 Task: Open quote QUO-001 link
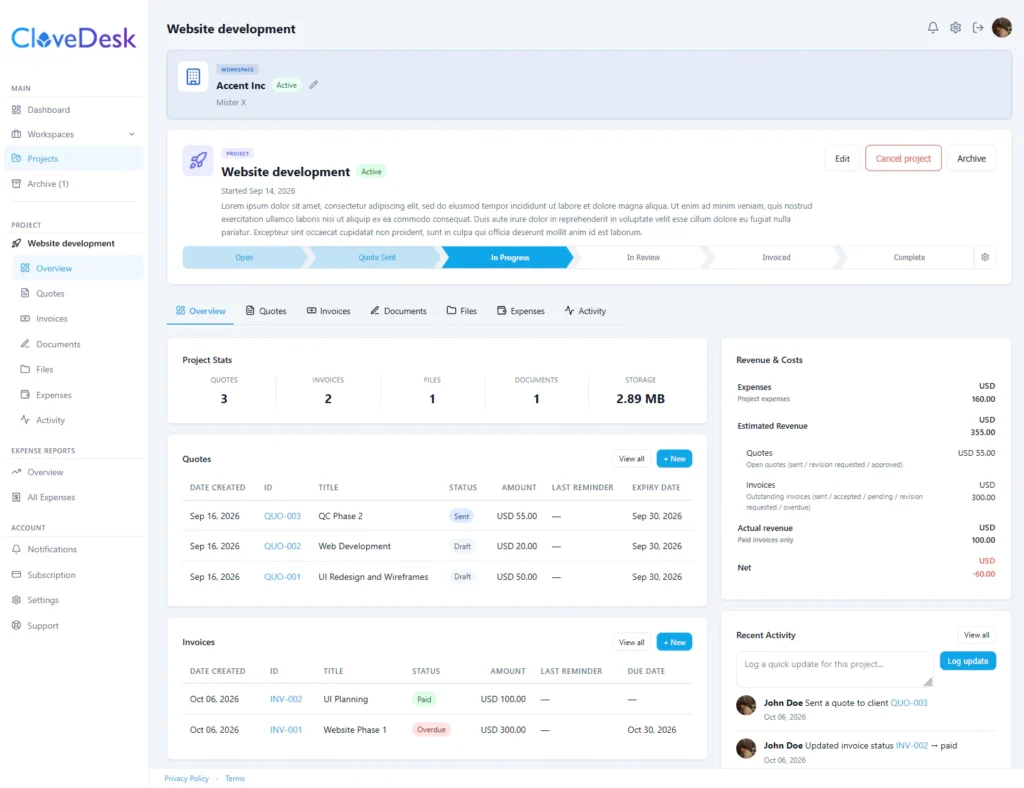(x=282, y=577)
